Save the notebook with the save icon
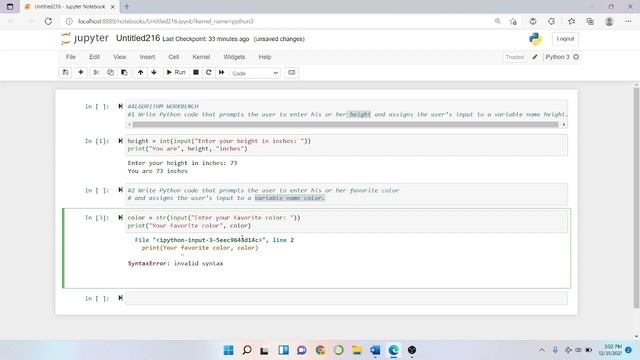640x360 pixels. 65,73
